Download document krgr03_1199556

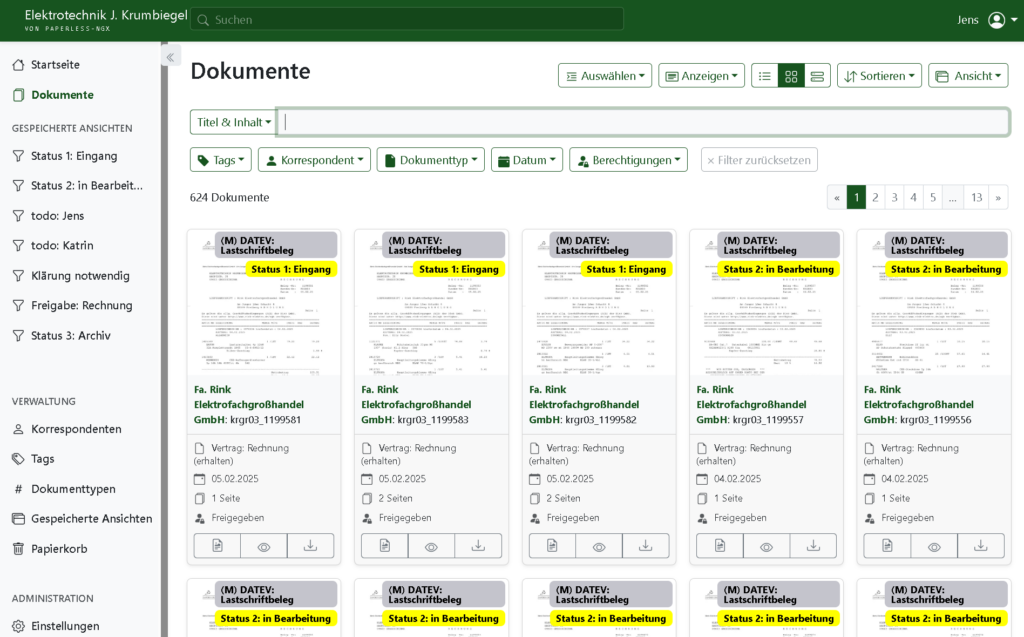980,546
